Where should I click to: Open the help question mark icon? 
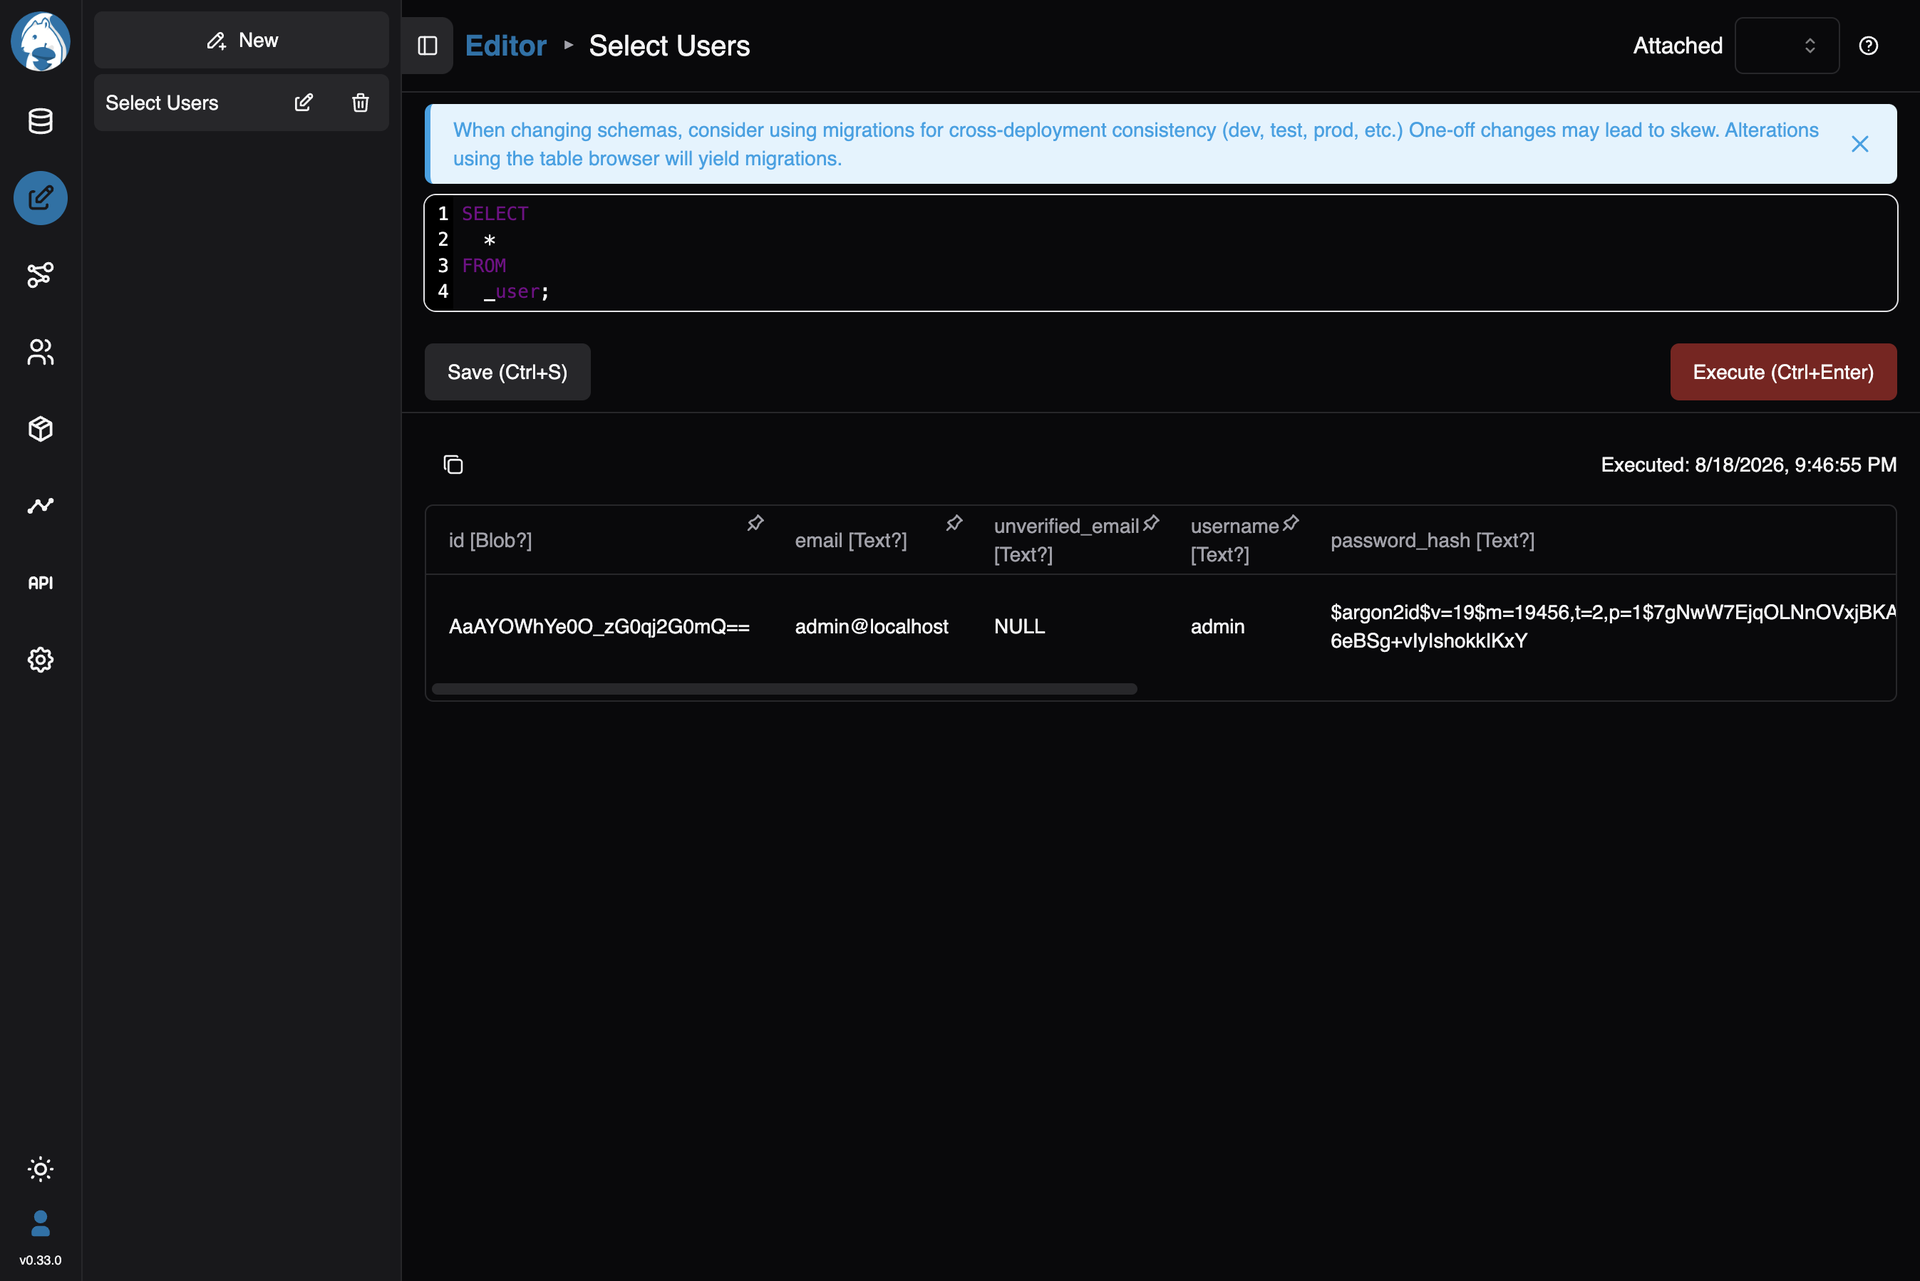(x=1869, y=46)
